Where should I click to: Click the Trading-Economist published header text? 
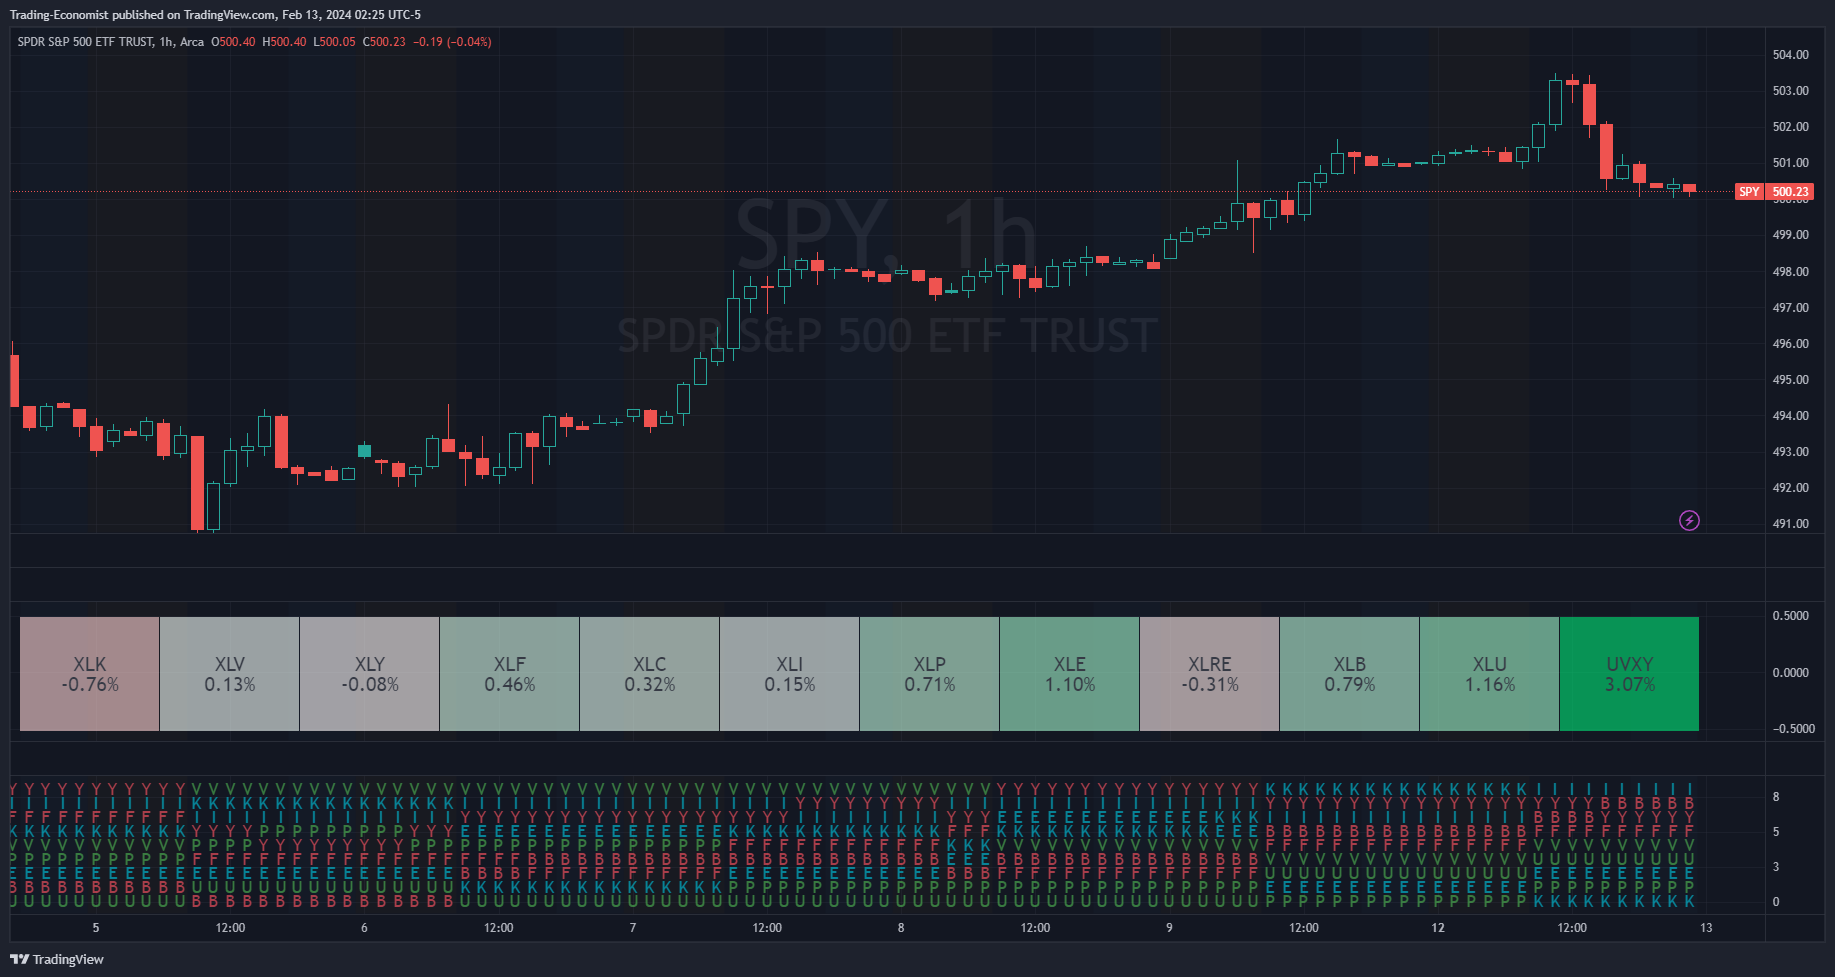(215, 15)
